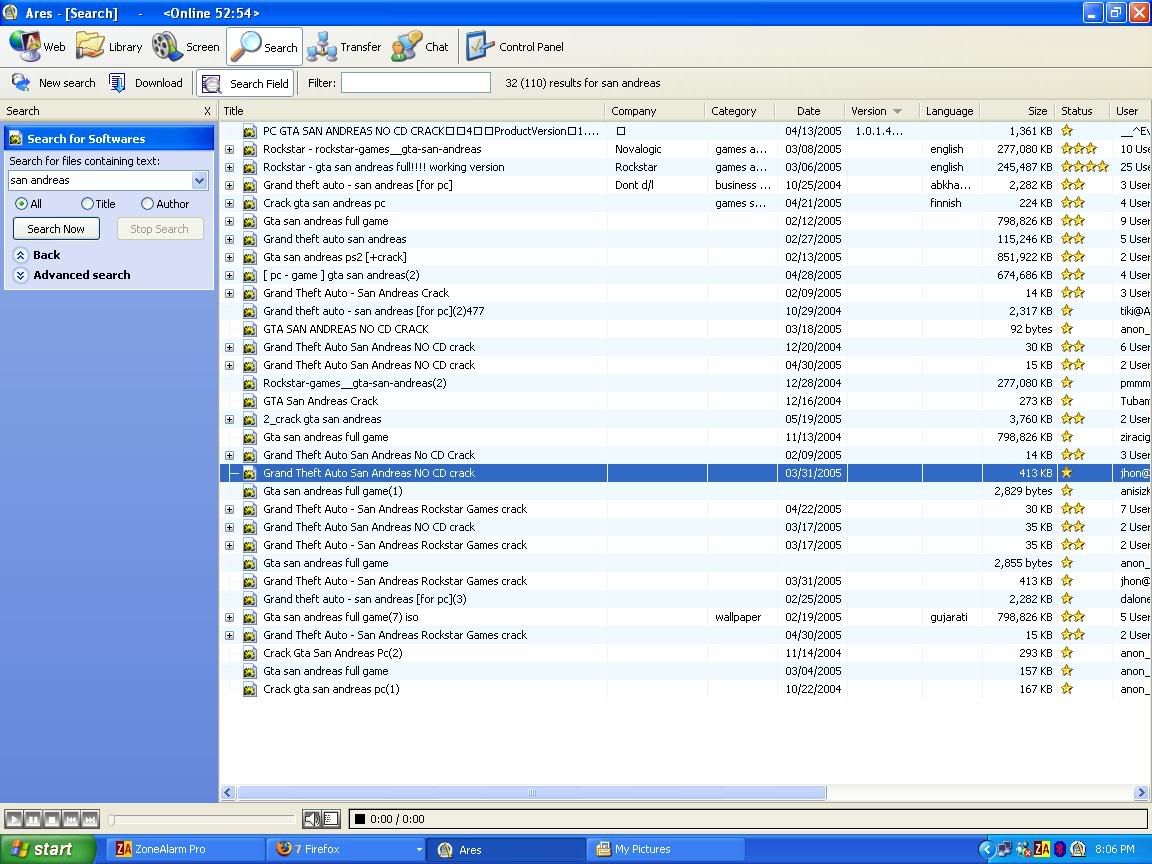Click the Previous track button
This screenshot has width=1152, height=864.
coord(71,818)
